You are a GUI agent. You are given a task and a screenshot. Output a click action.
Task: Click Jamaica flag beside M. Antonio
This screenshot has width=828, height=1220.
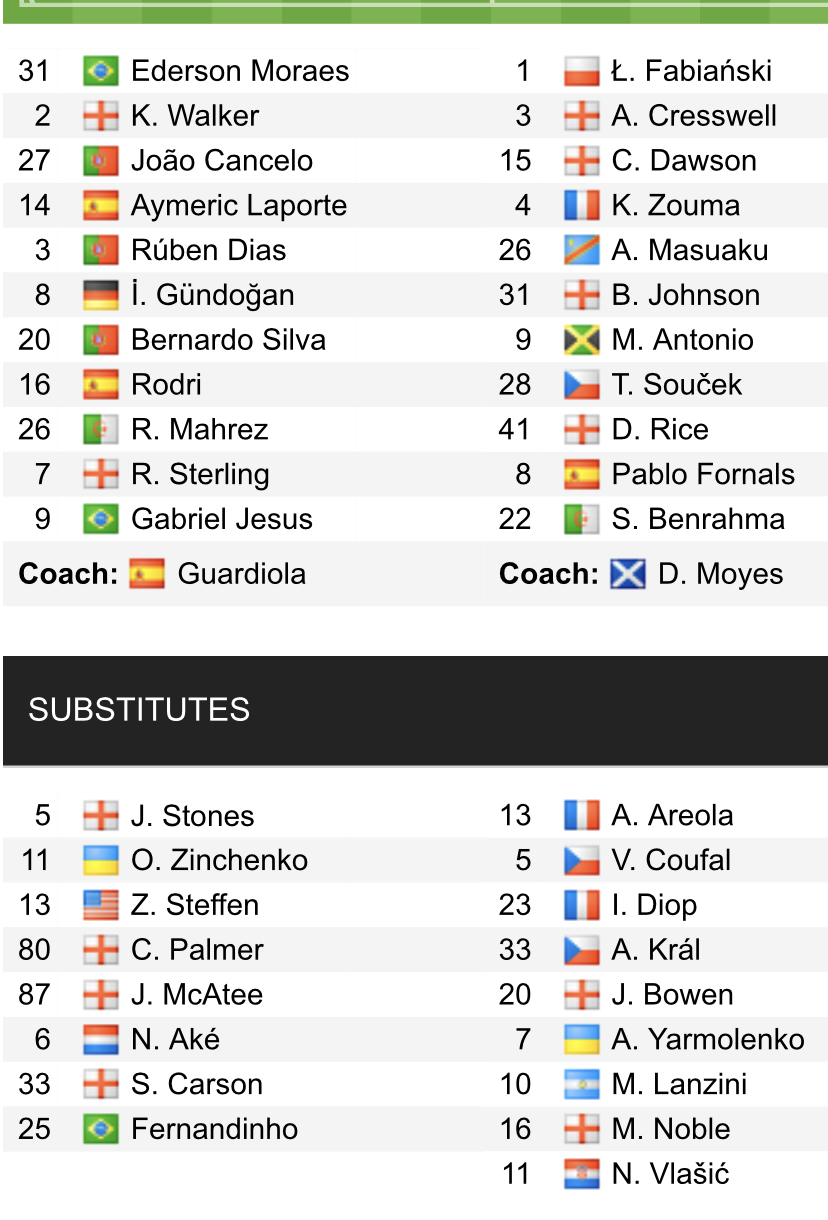click(x=581, y=341)
